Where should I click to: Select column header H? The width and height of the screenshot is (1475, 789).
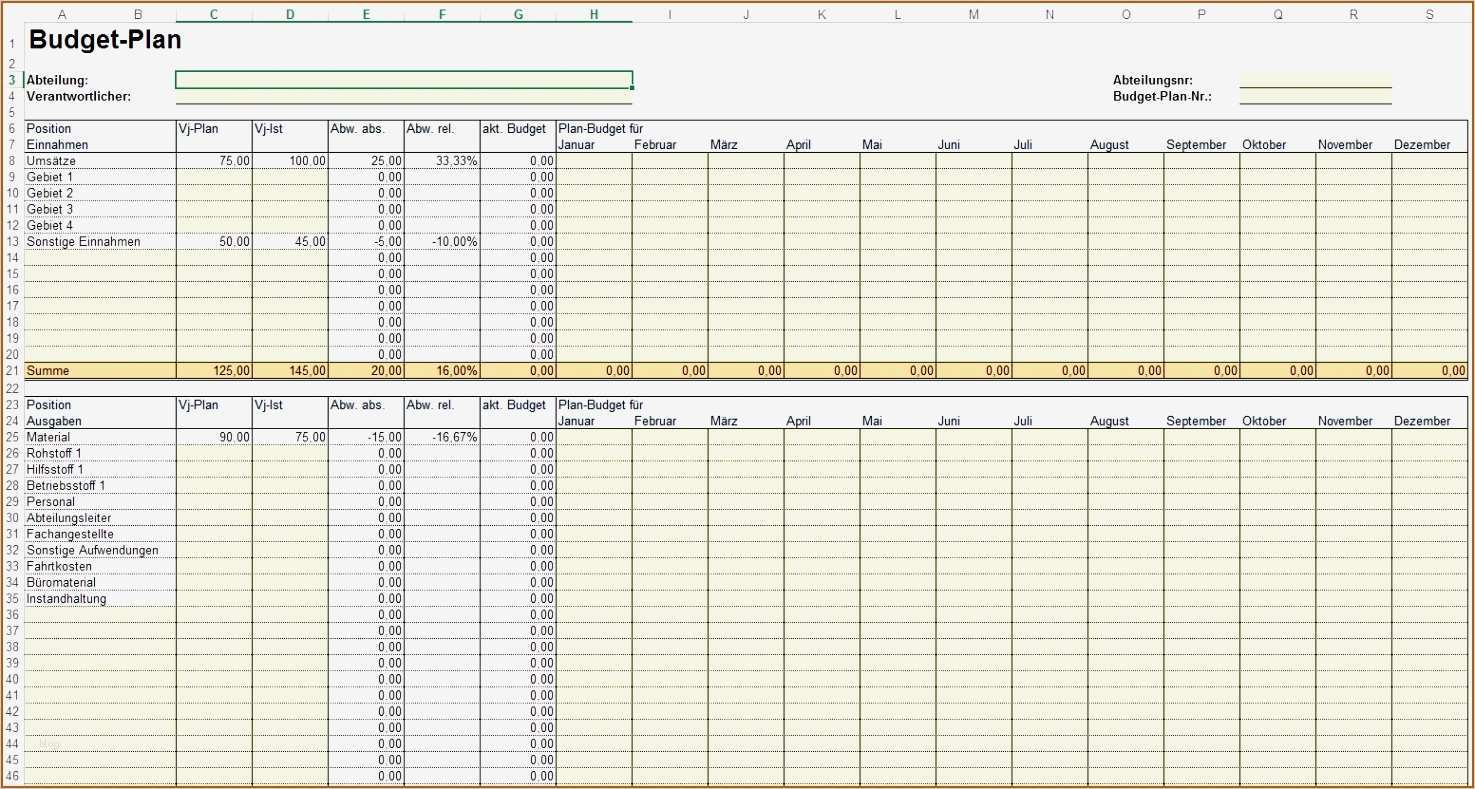click(593, 13)
